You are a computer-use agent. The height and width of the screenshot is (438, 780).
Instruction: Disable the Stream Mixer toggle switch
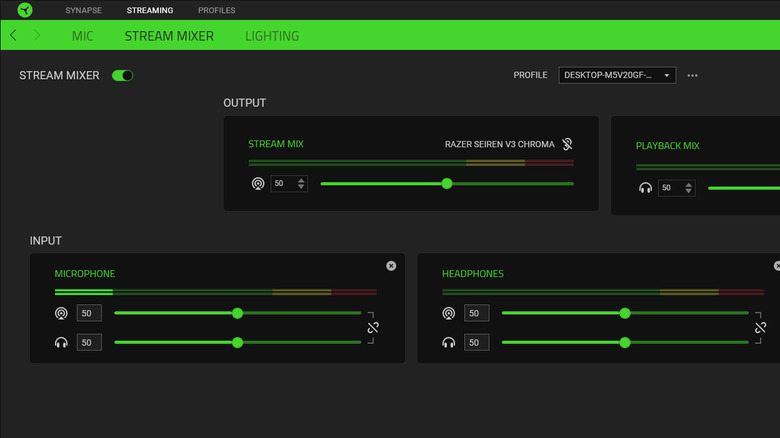pos(123,75)
